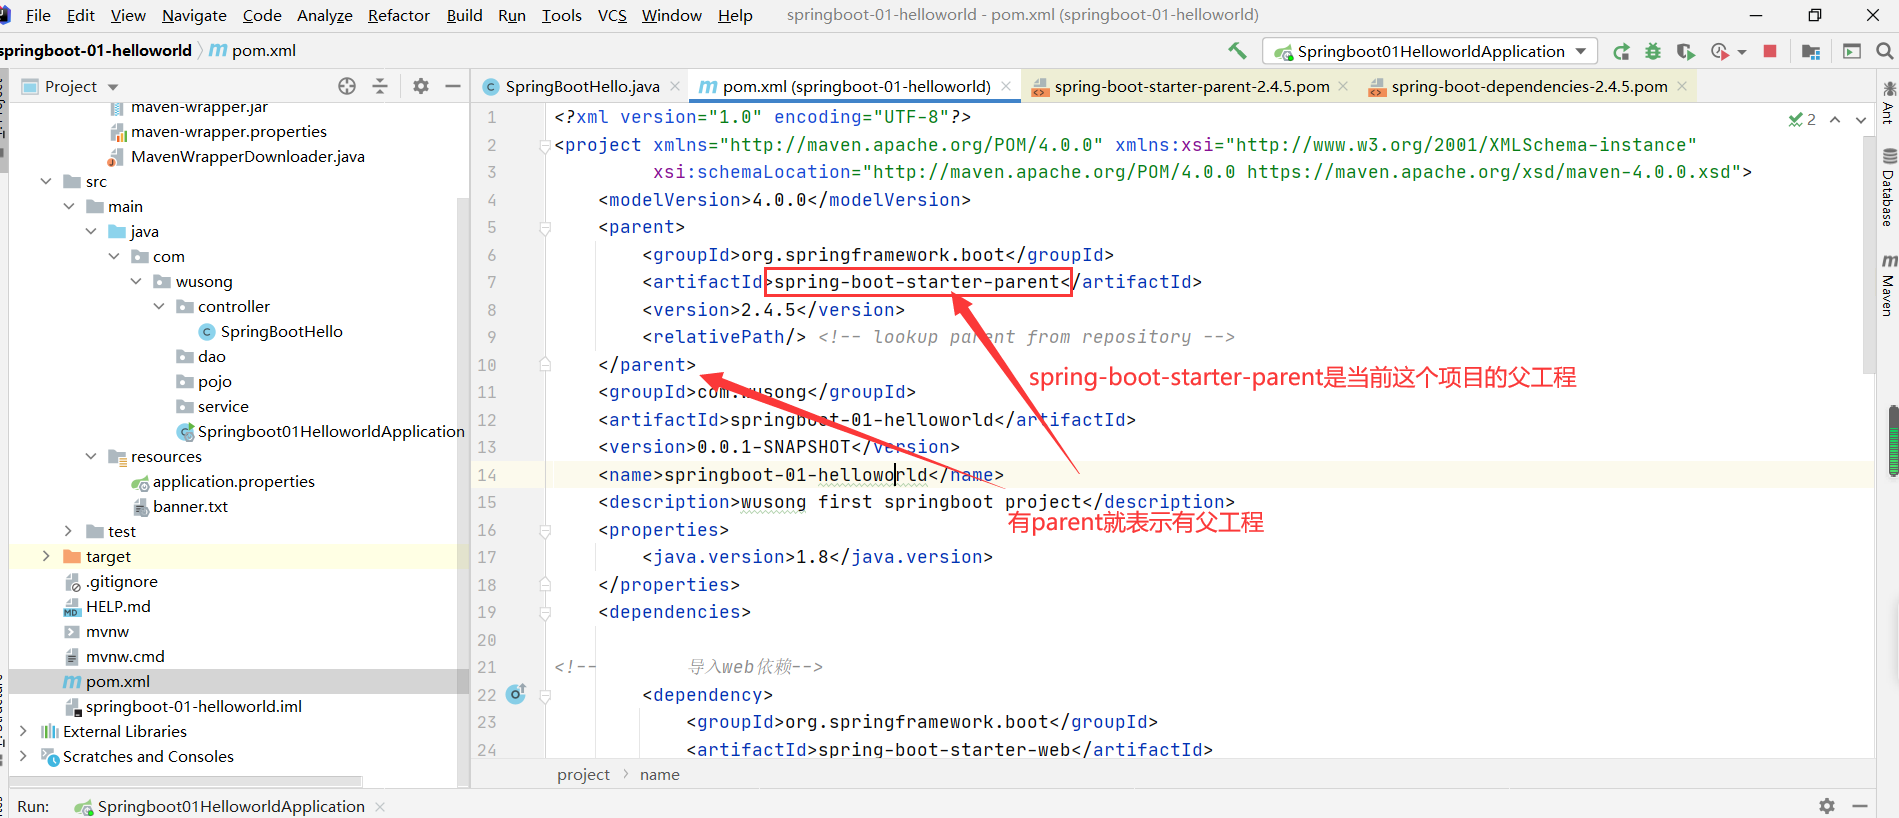Run with profiler clock icon
Viewport: 1899px width, 818px height.
tap(1719, 51)
